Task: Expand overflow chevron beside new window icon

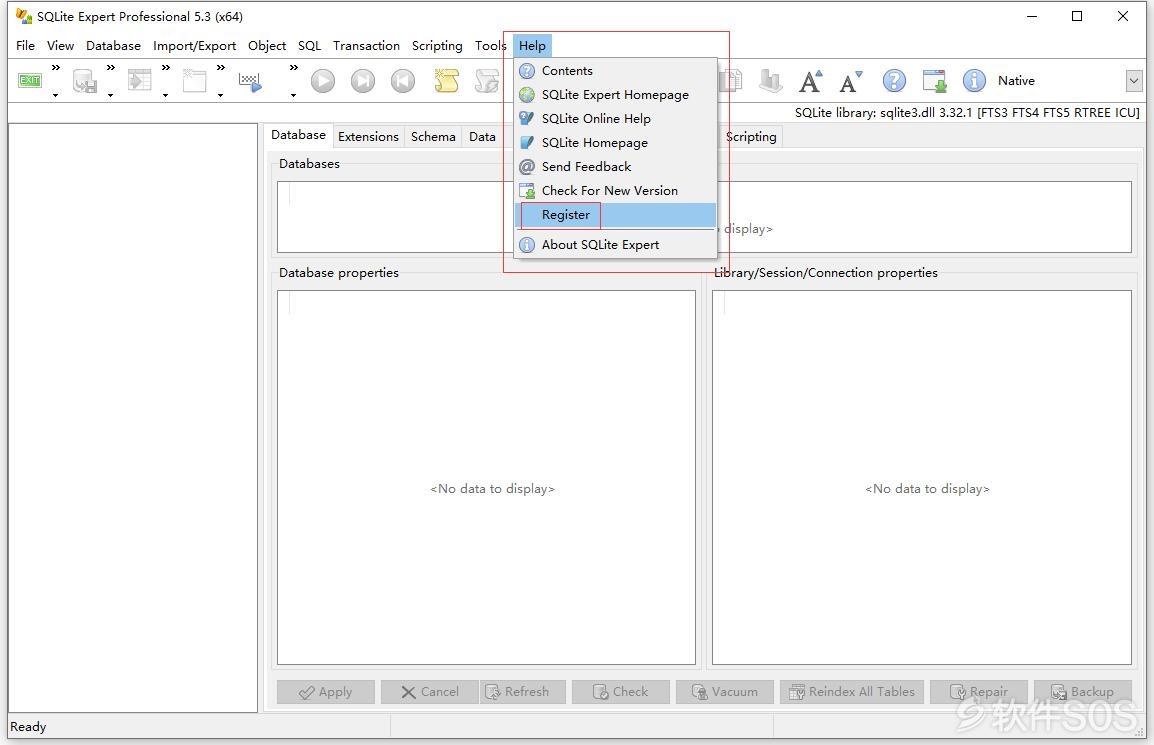Action: [x=221, y=68]
